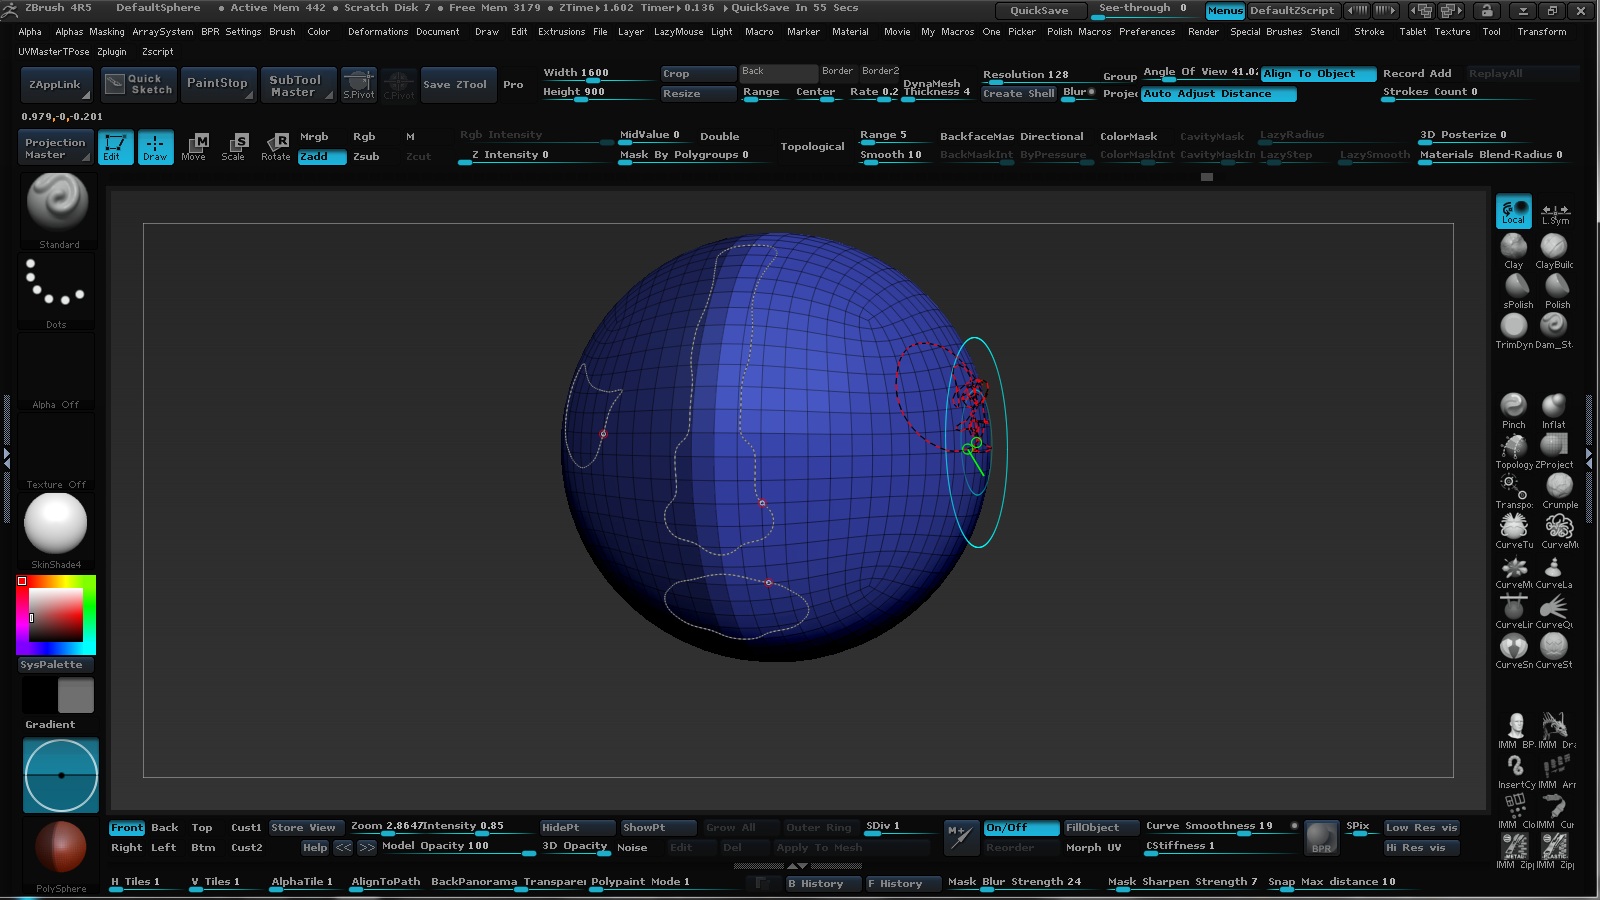Select the Scale transform tool
This screenshot has height=900, width=1600.
[x=234, y=146]
